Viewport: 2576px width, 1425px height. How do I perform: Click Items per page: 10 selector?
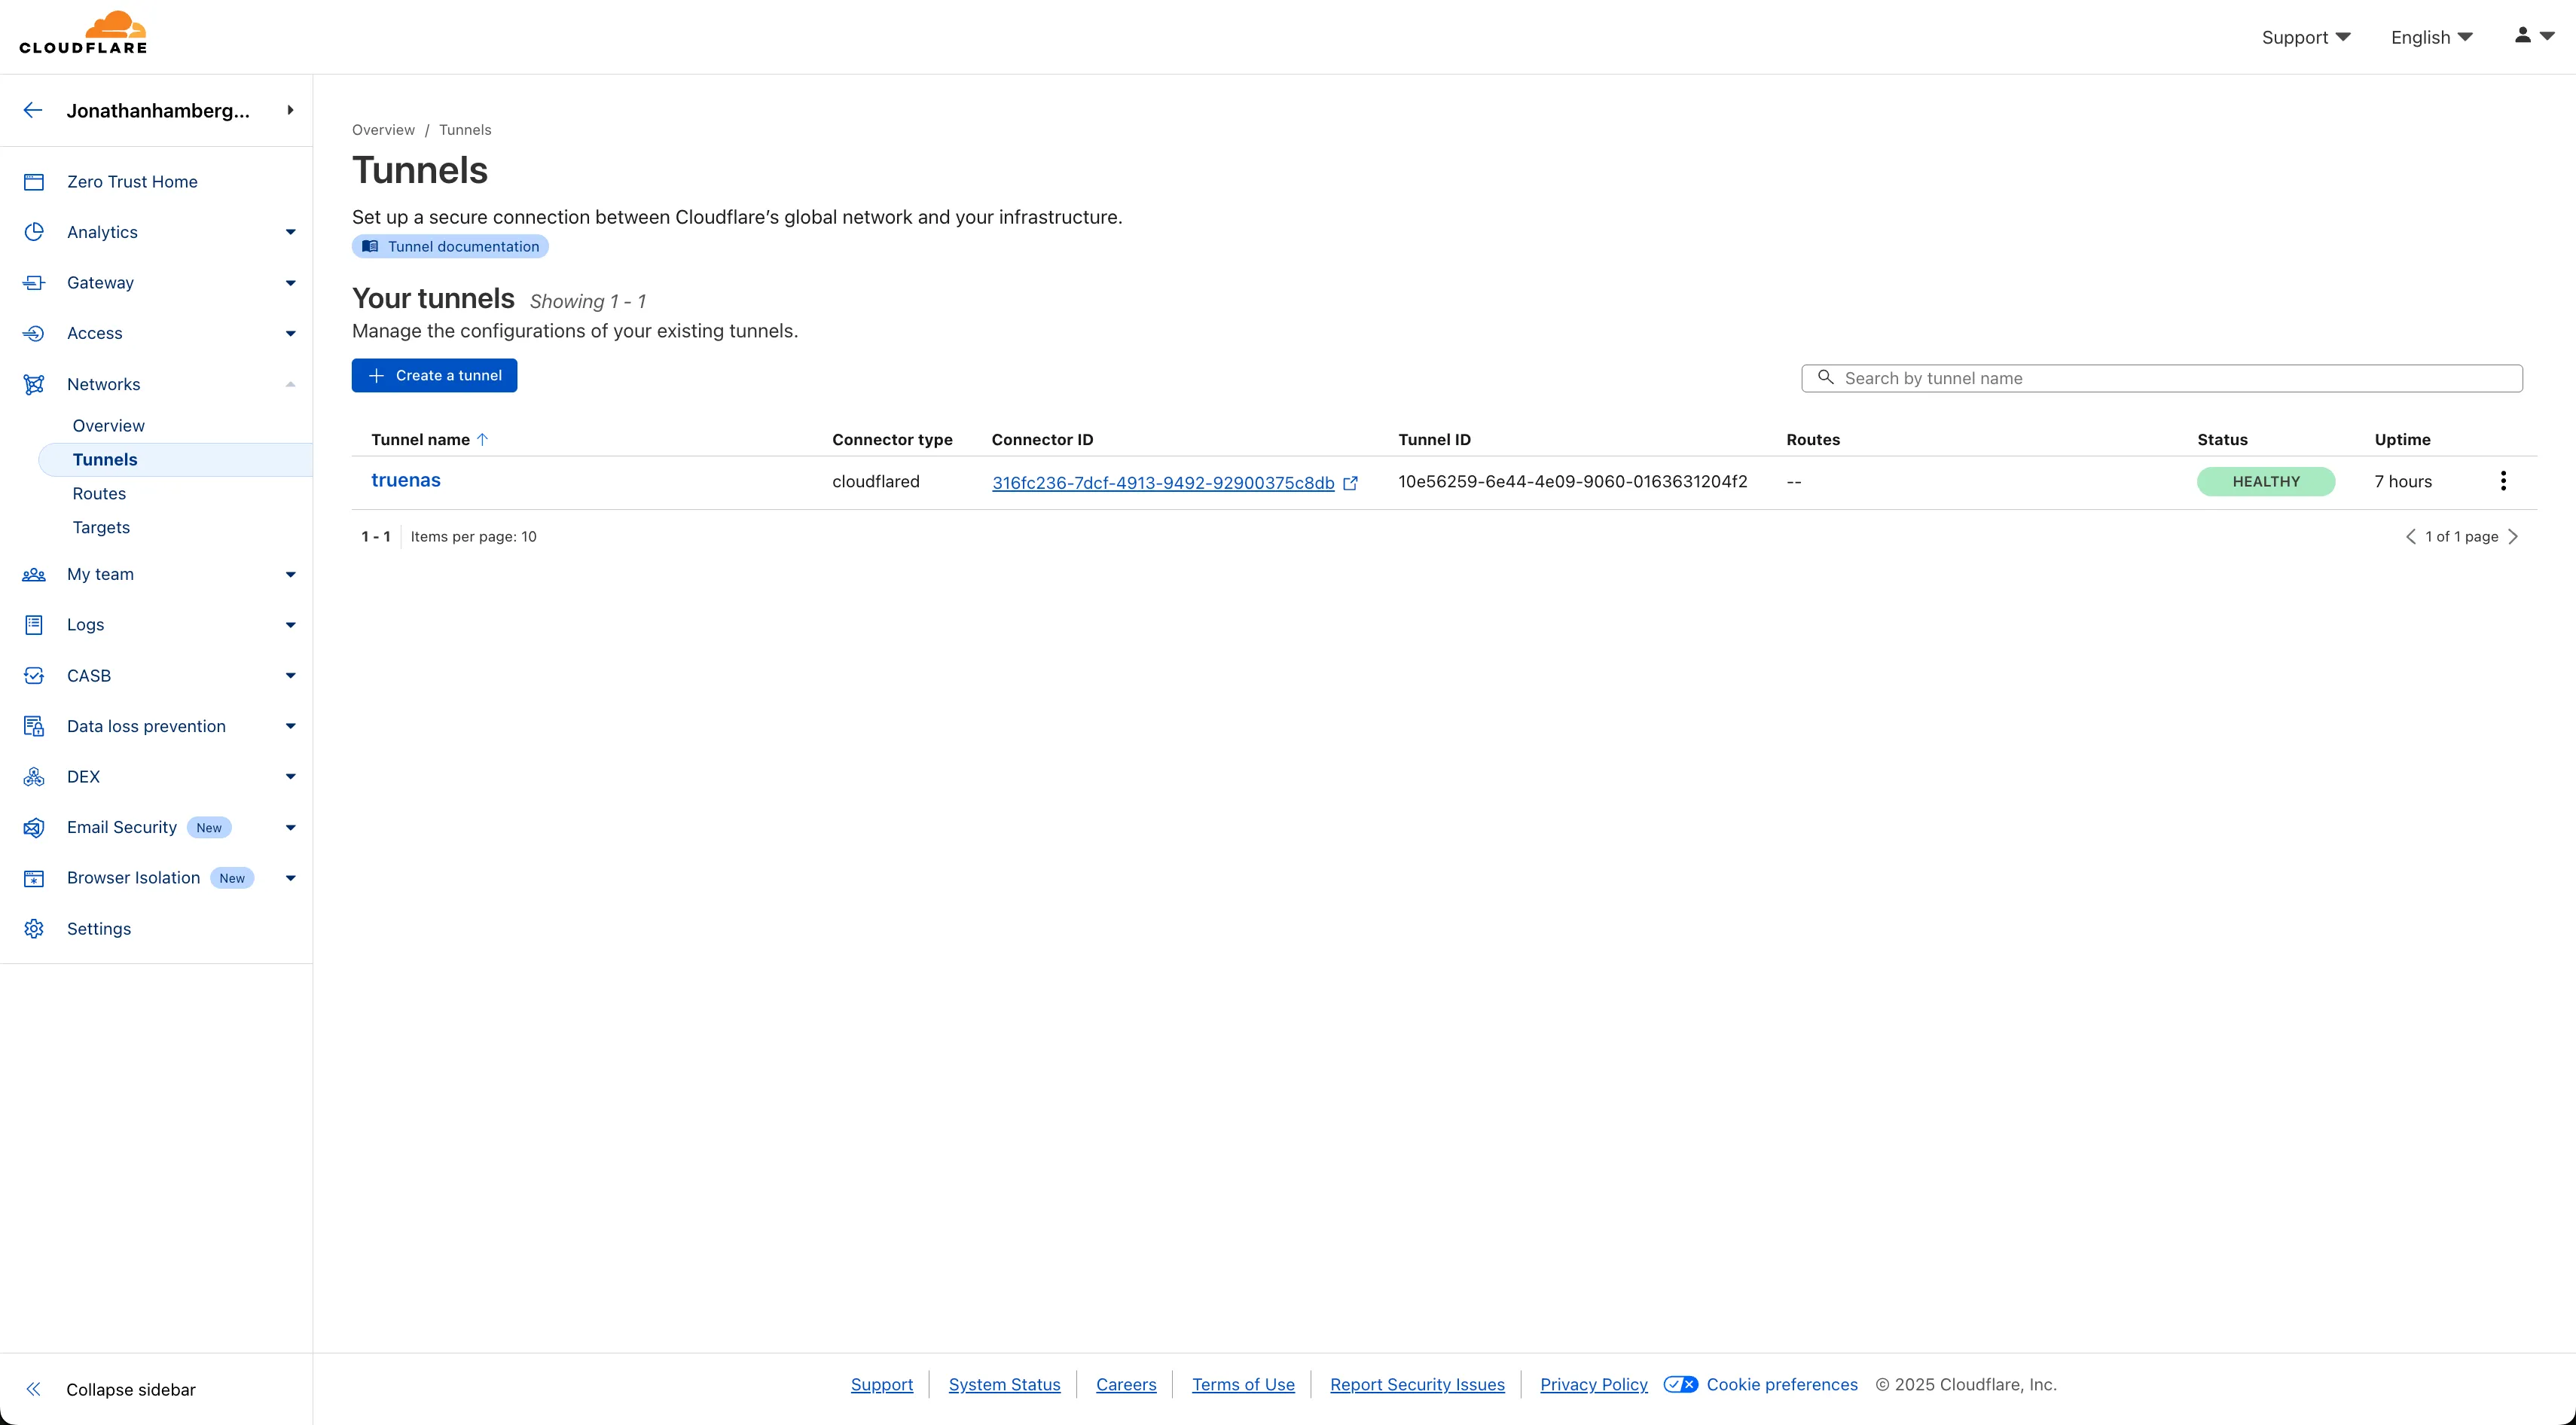point(473,537)
